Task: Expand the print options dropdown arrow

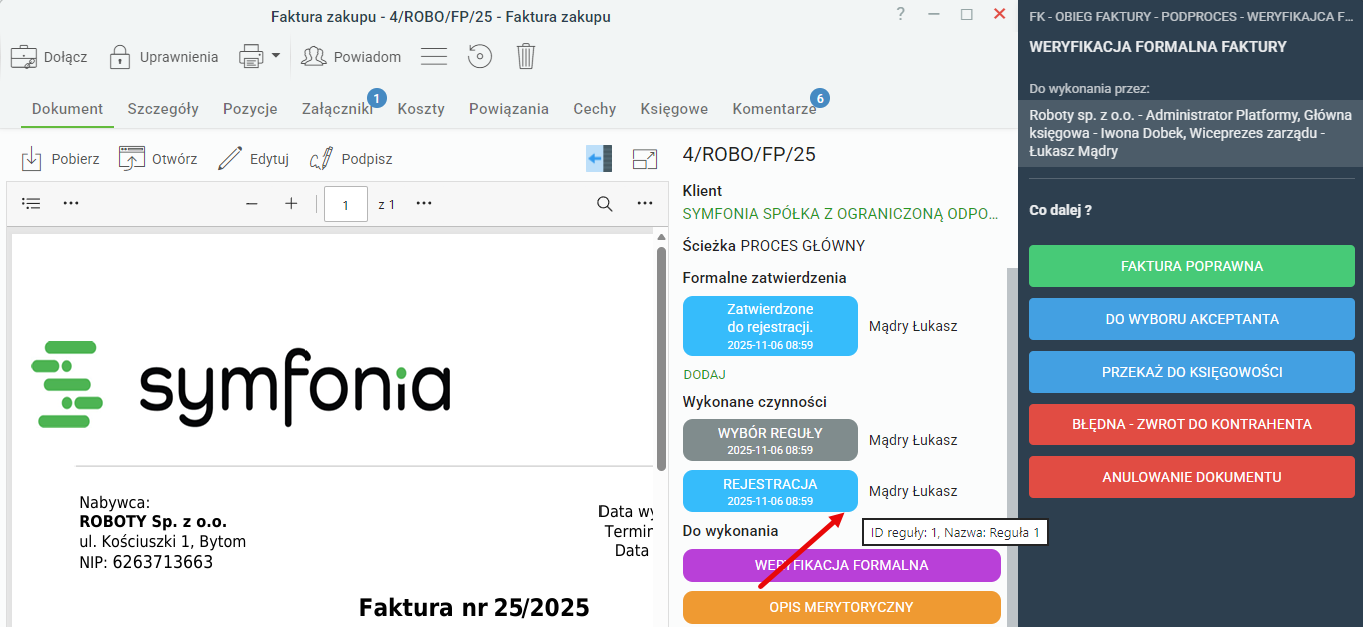Action: tap(276, 56)
